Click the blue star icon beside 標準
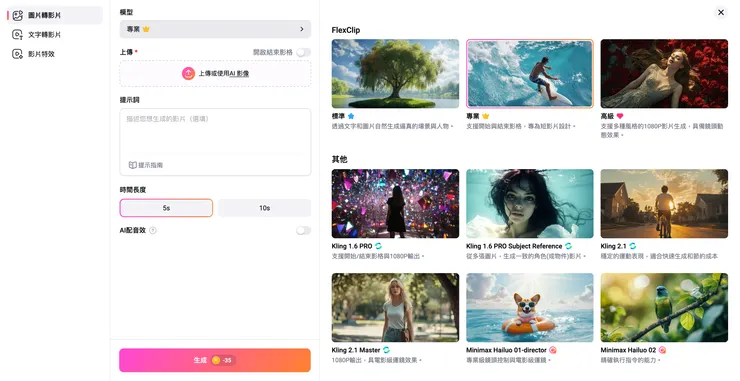Viewport: 740px width, 381px height. point(351,116)
